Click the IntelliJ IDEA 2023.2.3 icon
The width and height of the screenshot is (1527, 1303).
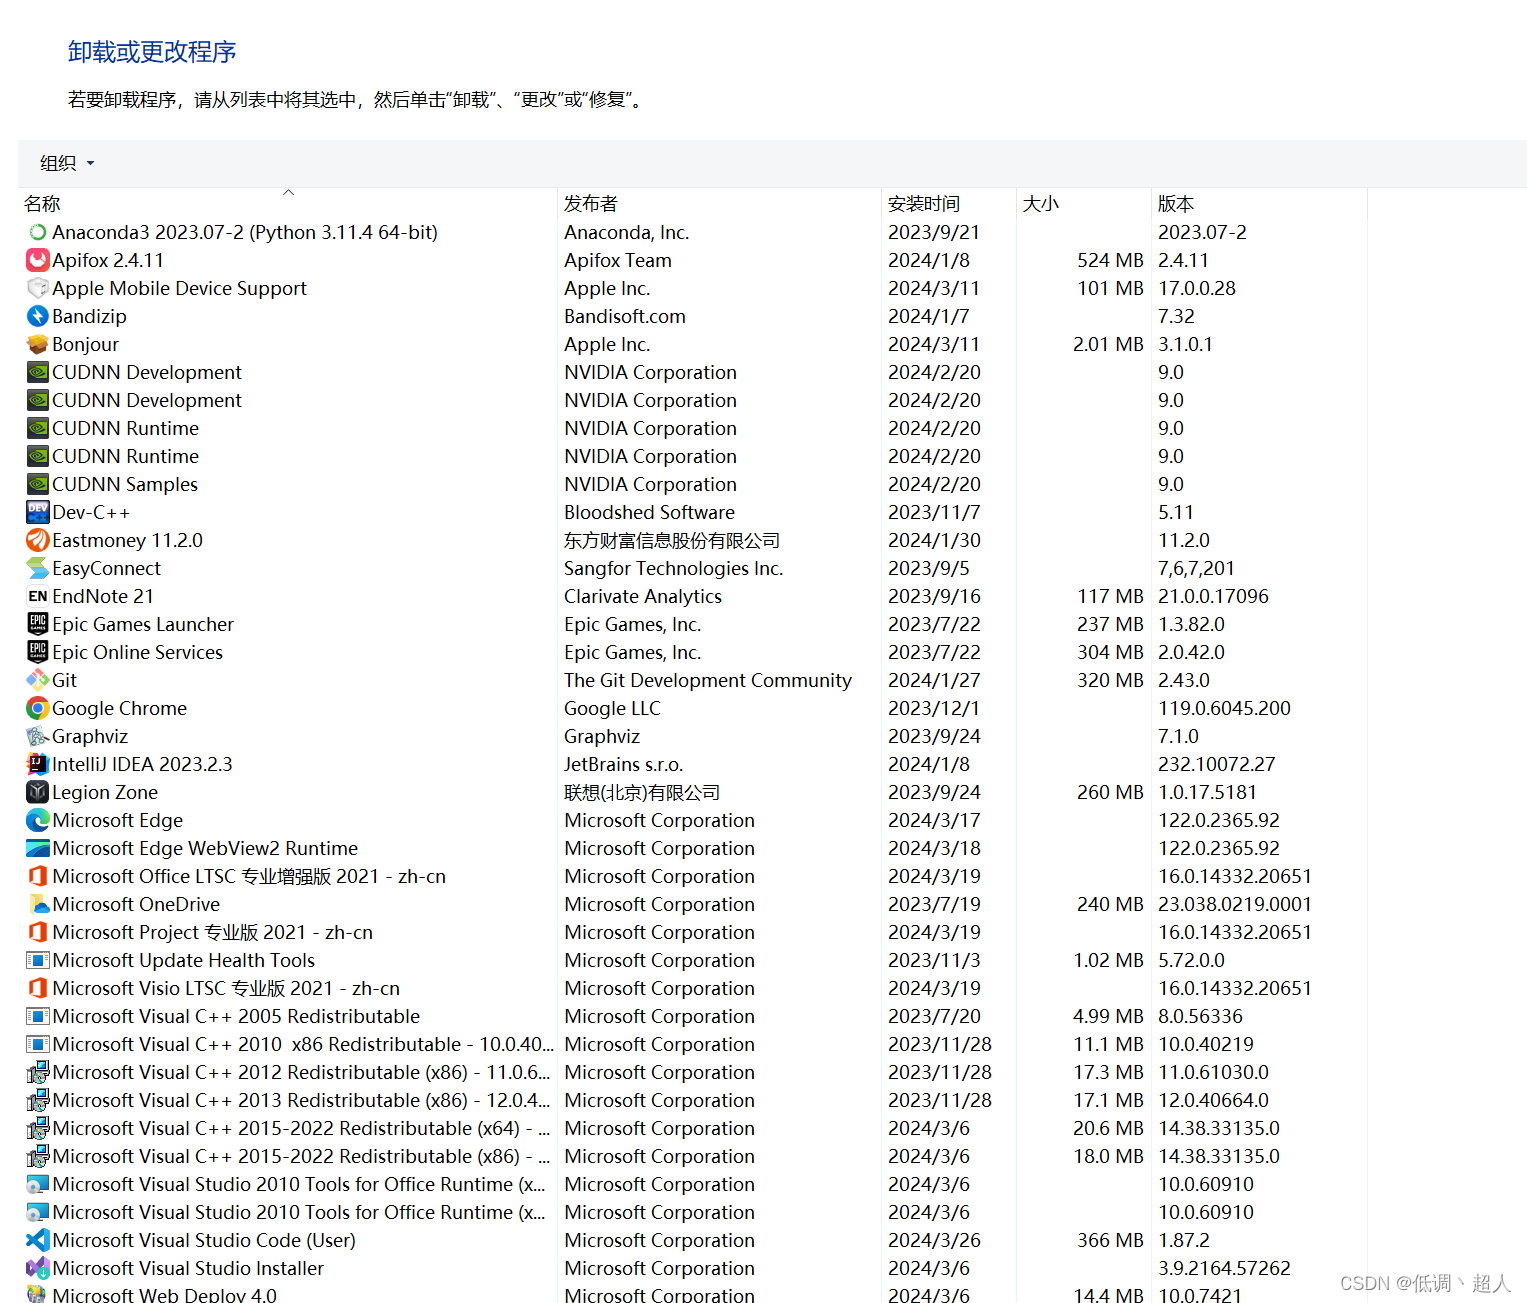pos(38,764)
